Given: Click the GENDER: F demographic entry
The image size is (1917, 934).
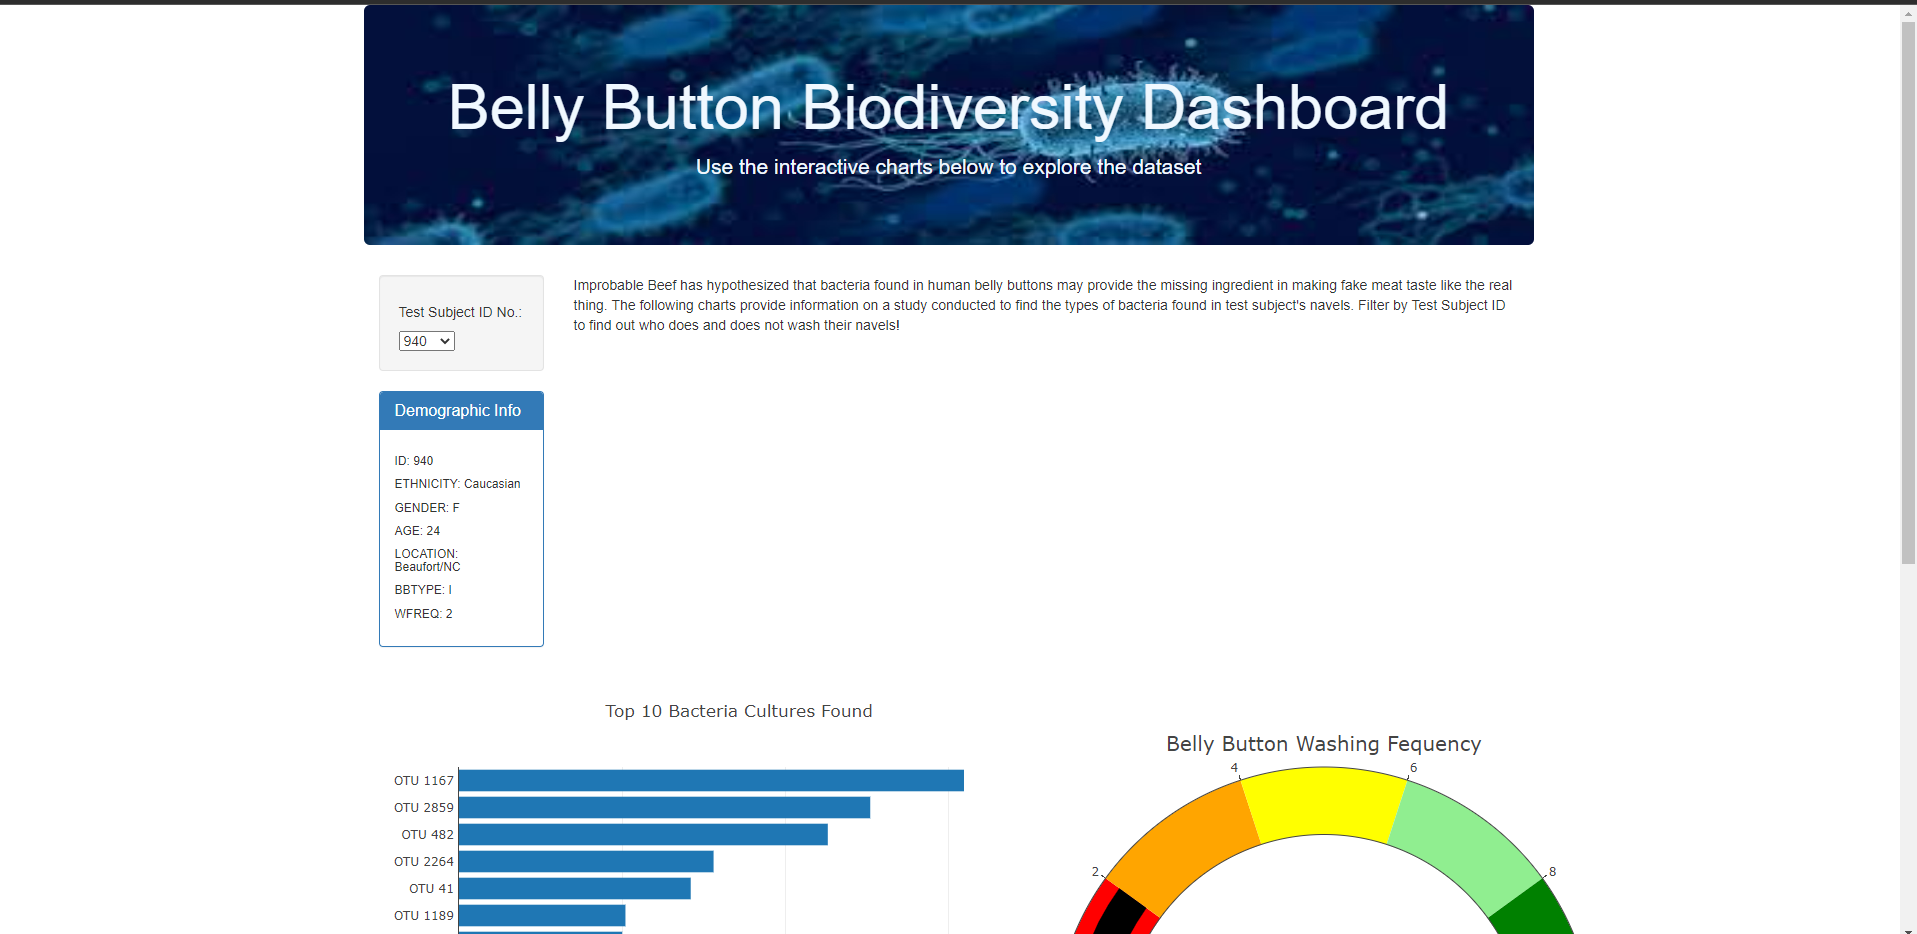Looking at the screenshot, I should (x=426, y=507).
